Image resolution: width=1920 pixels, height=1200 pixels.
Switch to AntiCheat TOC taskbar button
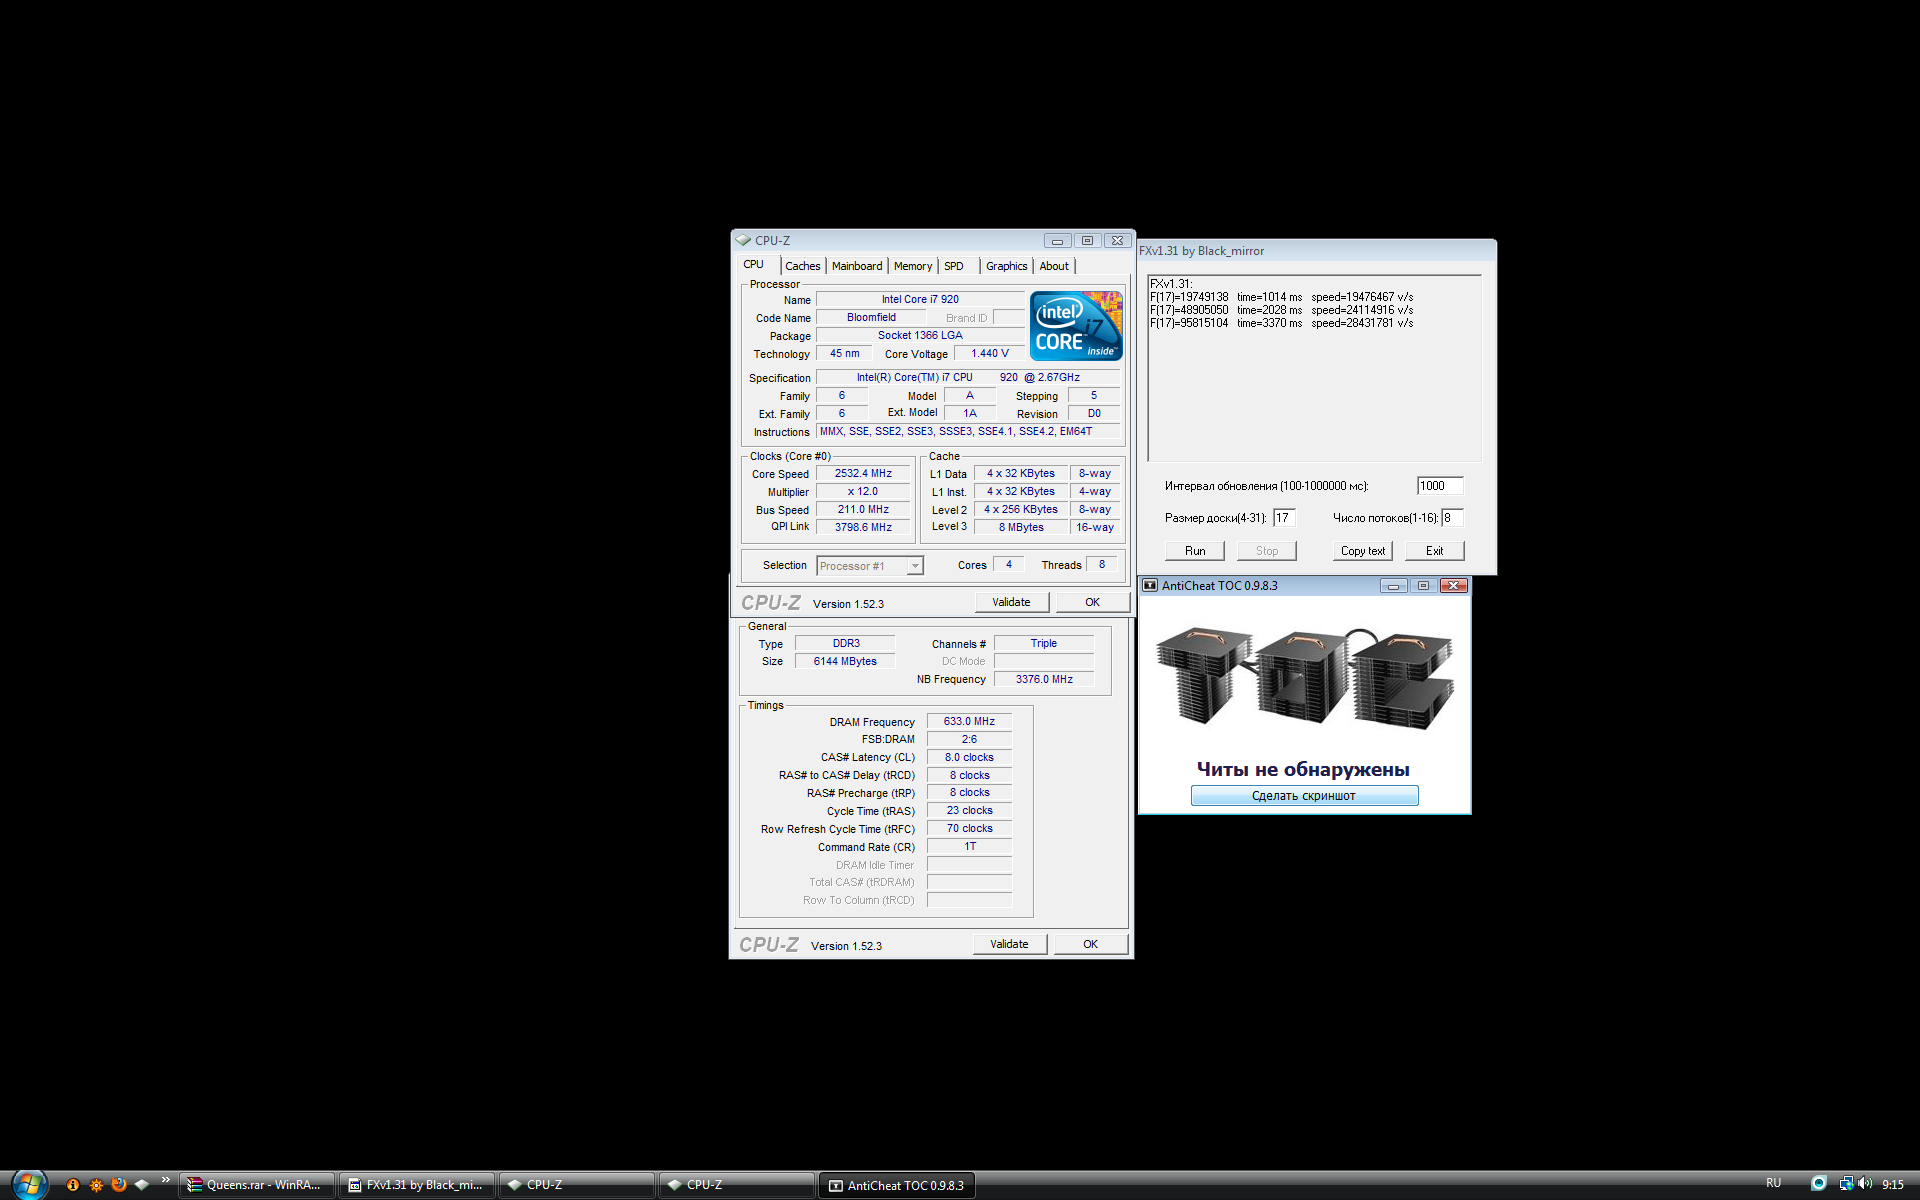click(896, 1185)
